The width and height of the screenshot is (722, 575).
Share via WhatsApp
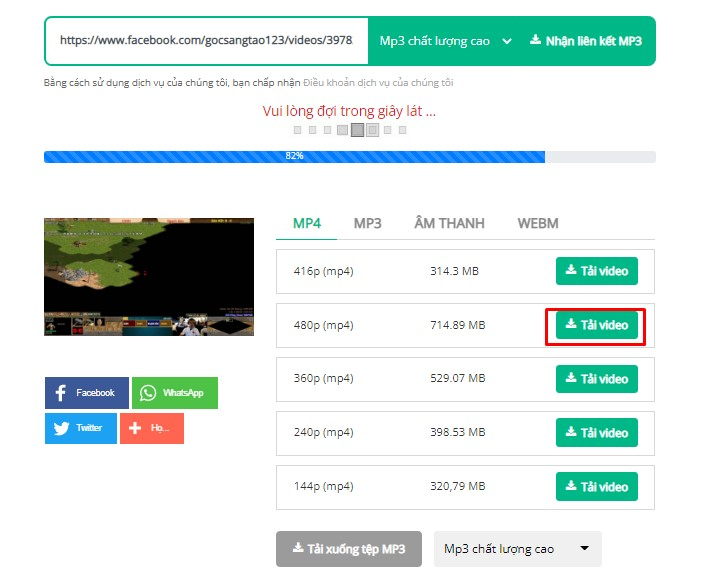coord(175,393)
